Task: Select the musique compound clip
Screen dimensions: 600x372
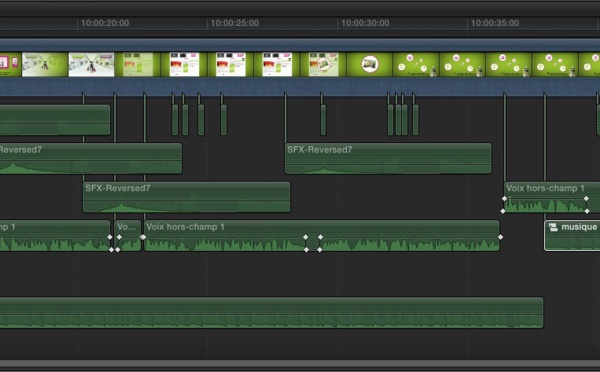Action: click(x=572, y=235)
